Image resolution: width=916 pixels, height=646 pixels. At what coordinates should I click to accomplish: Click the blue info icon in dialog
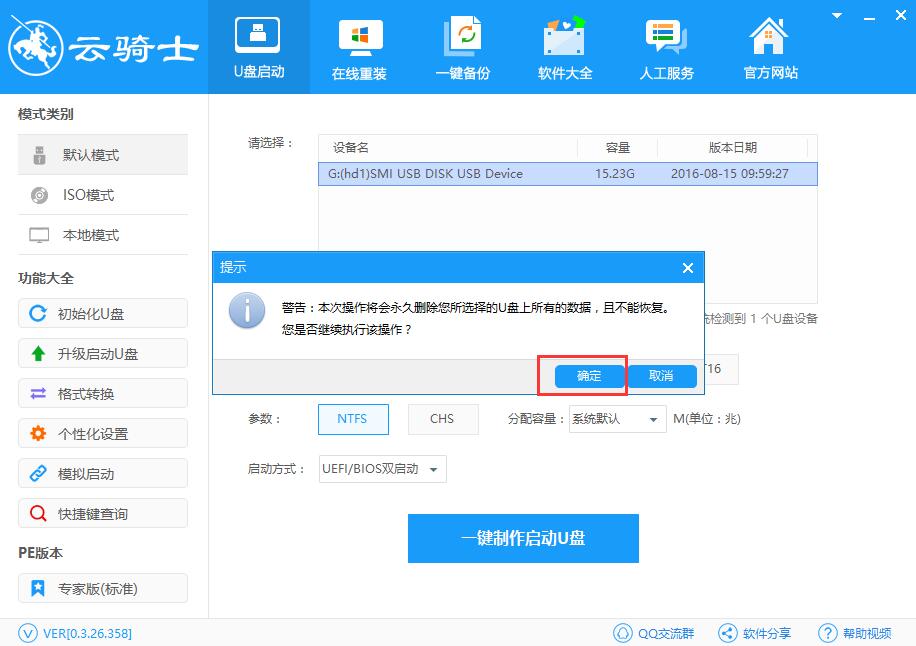tap(247, 310)
